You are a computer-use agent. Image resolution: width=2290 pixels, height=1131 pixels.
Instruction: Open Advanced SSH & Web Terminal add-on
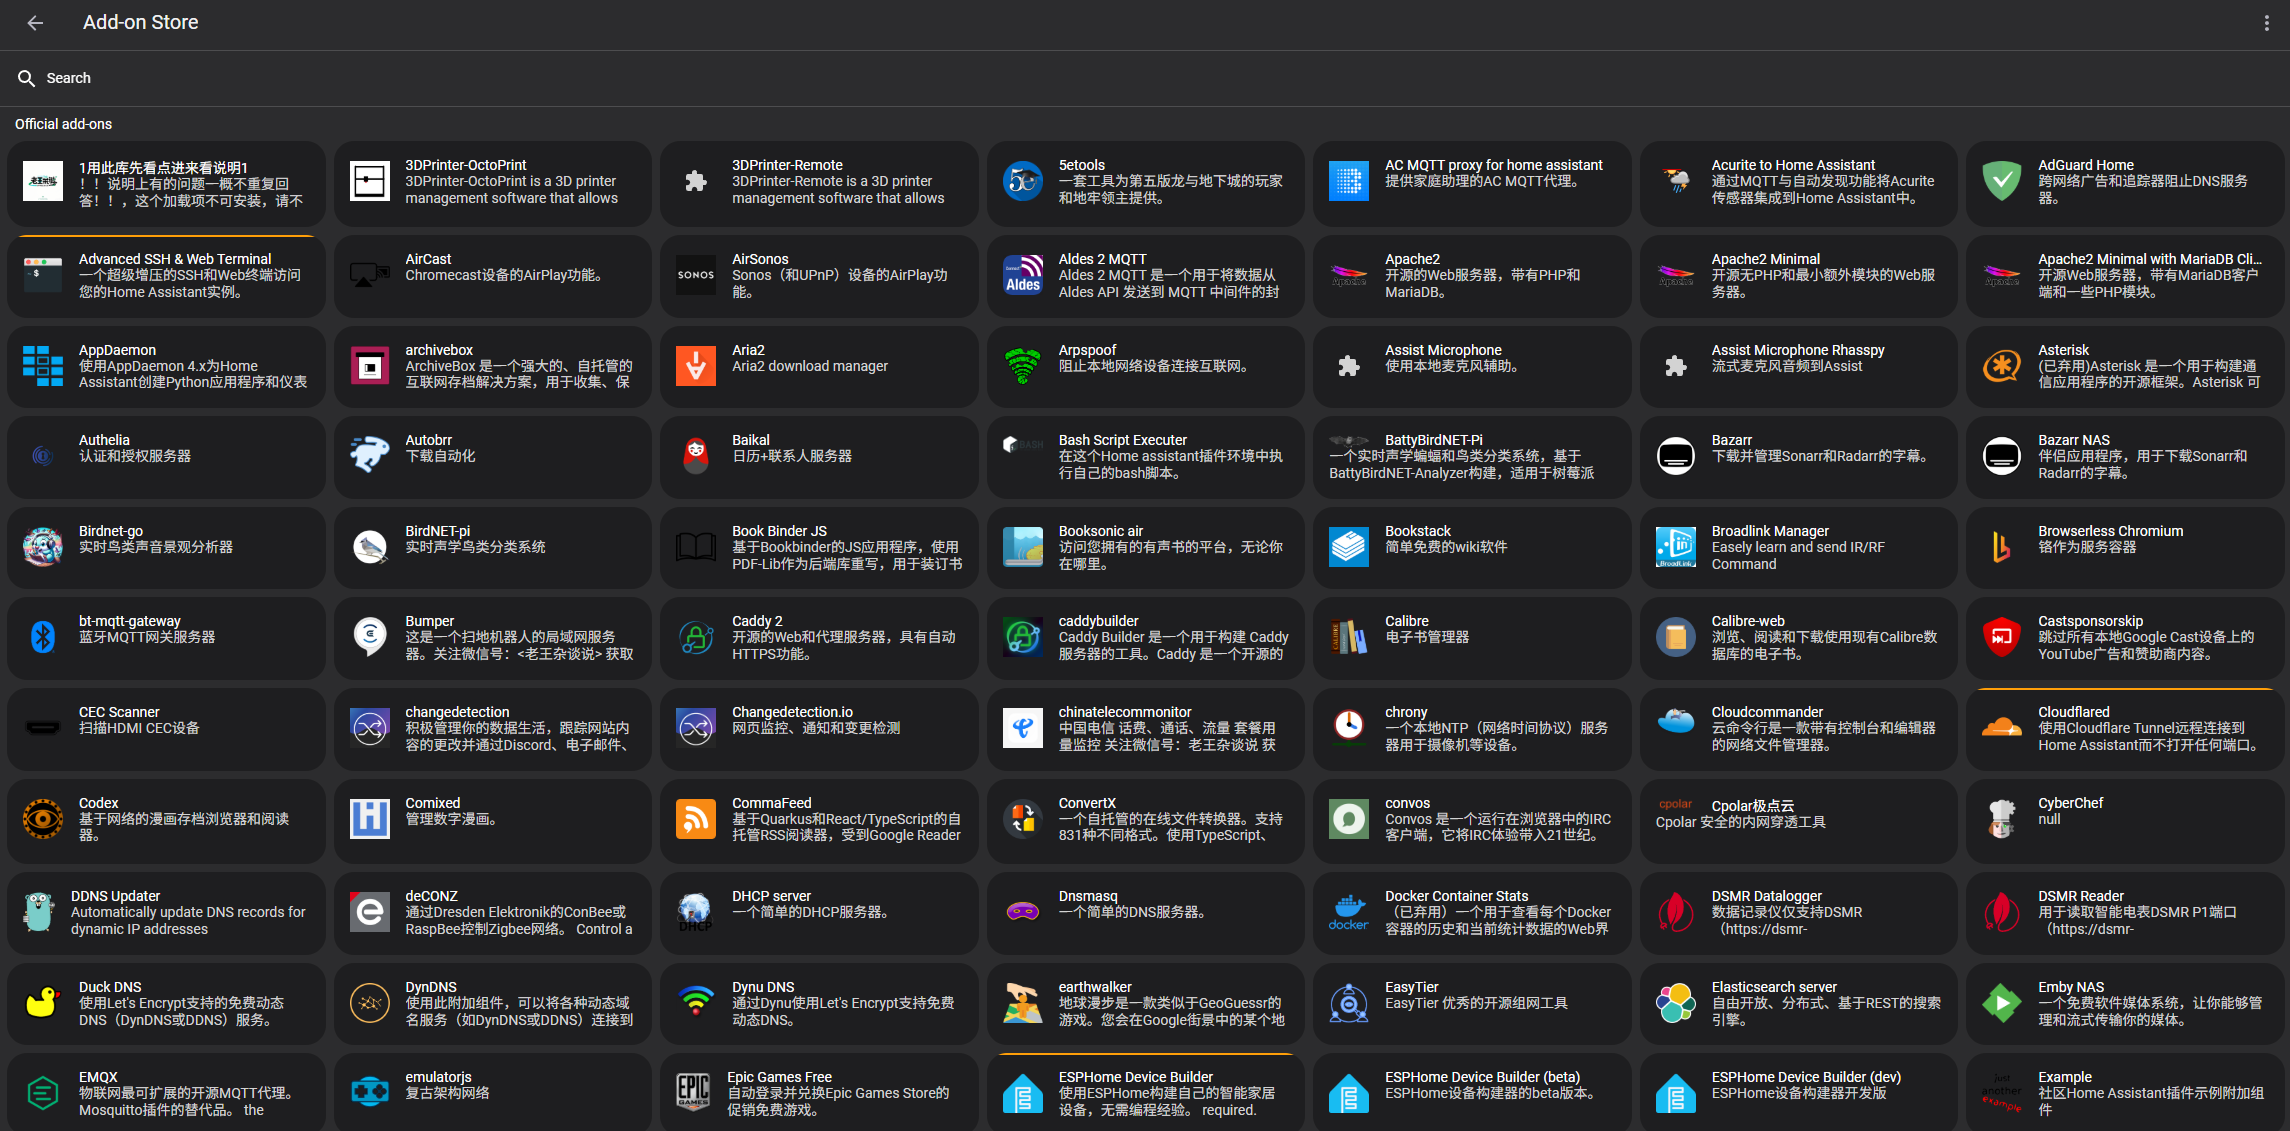[166, 276]
